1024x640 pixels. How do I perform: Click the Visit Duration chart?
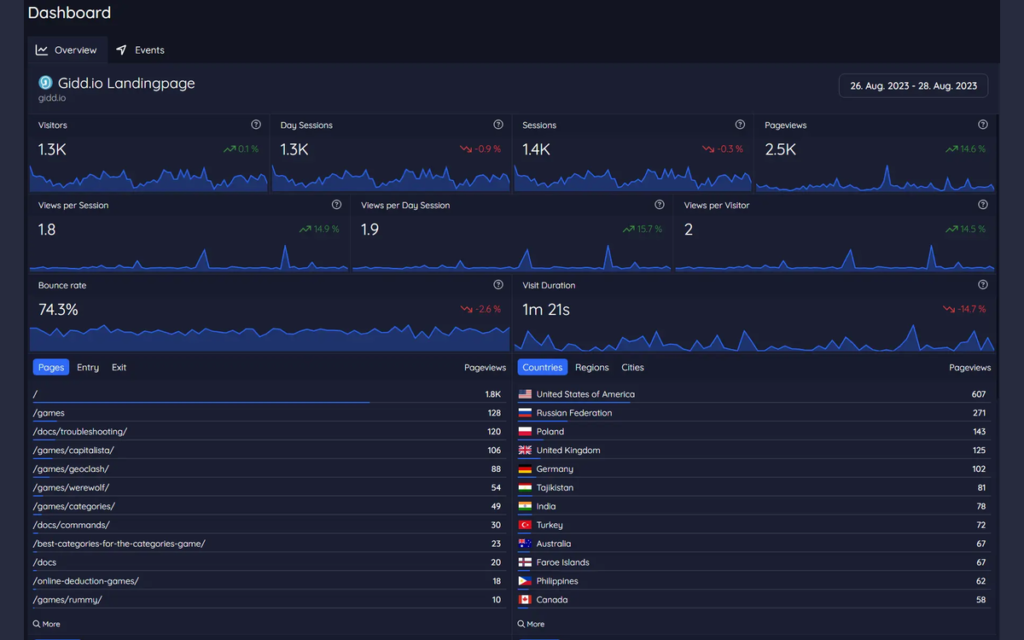point(754,337)
